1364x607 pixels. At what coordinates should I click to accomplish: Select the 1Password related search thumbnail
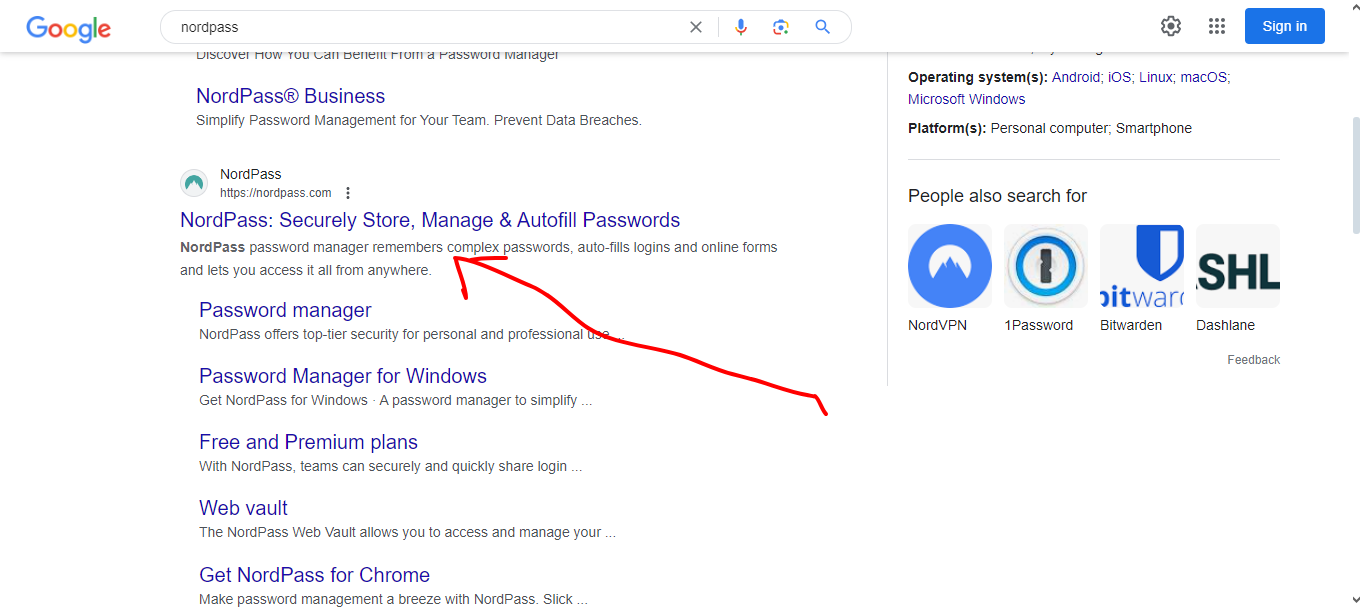tap(1045, 266)
